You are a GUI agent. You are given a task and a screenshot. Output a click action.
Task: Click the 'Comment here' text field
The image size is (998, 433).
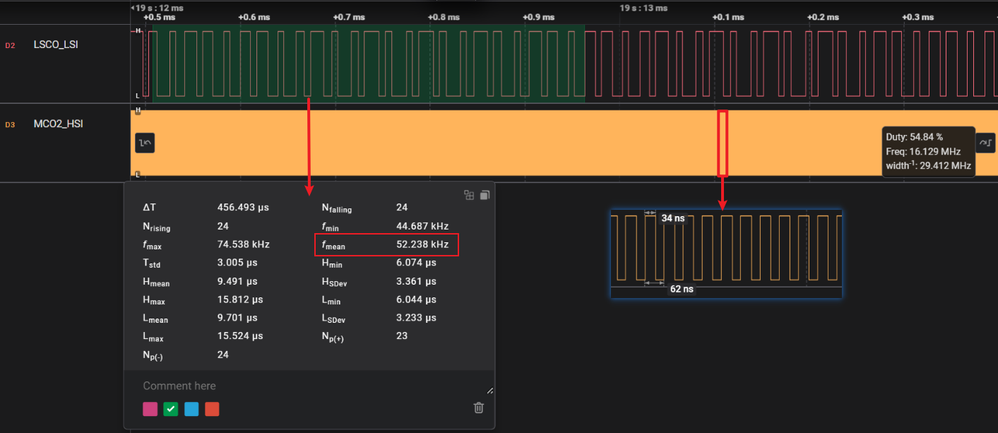[x=300, y=386]
